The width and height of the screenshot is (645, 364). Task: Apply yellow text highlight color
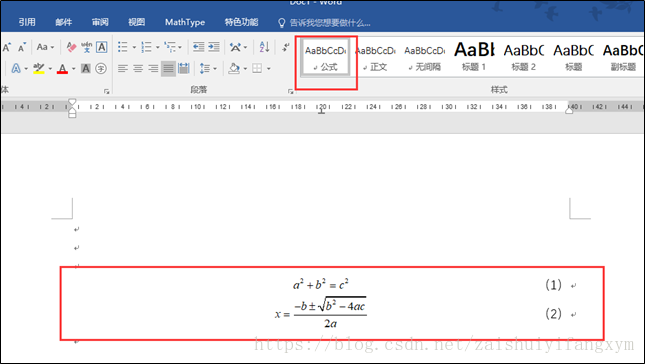point(39,68)
